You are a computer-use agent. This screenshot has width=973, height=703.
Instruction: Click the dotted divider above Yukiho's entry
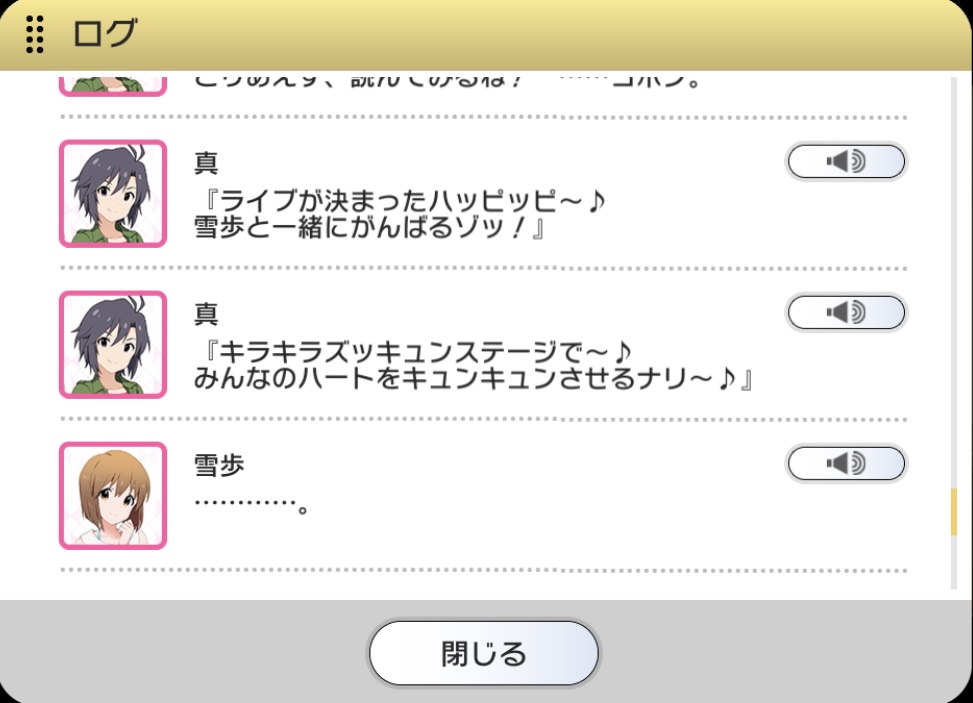(x=483, y=419)
